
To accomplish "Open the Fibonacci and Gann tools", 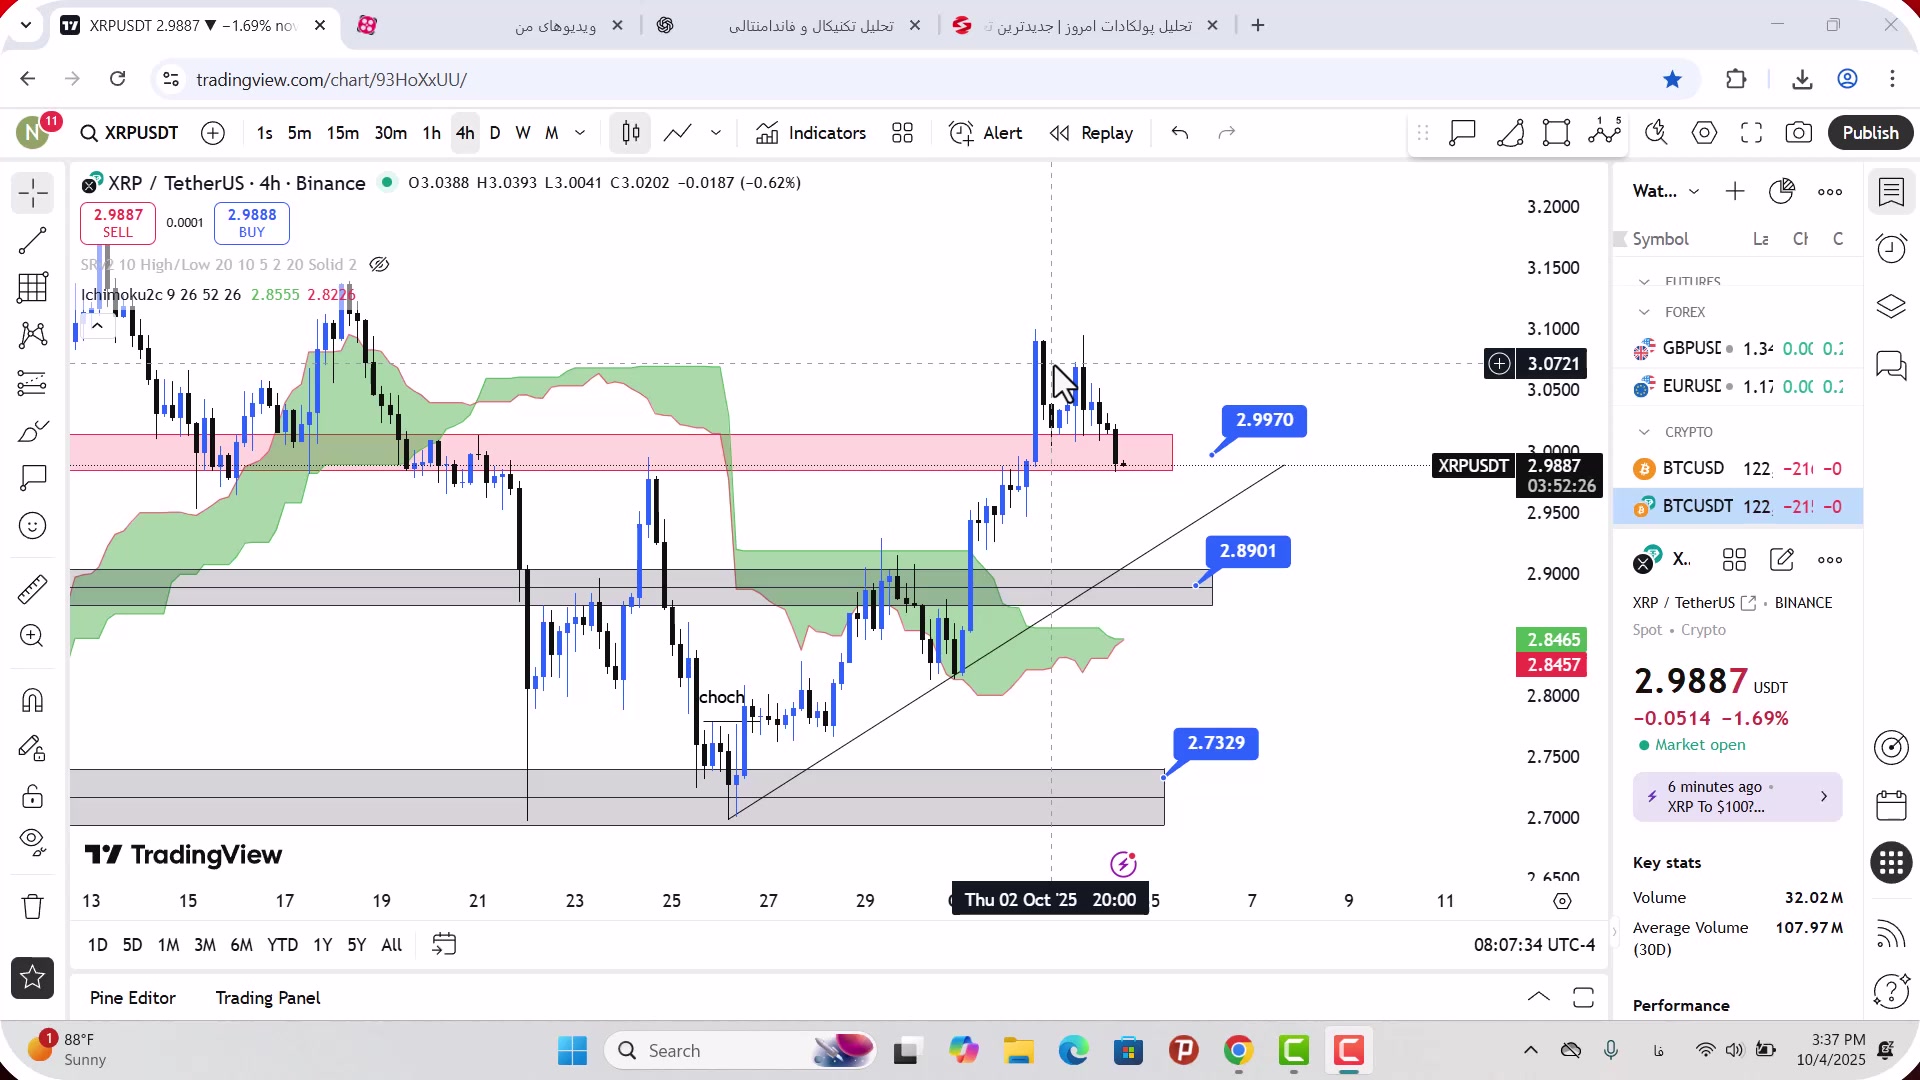I will pos(33,288).
